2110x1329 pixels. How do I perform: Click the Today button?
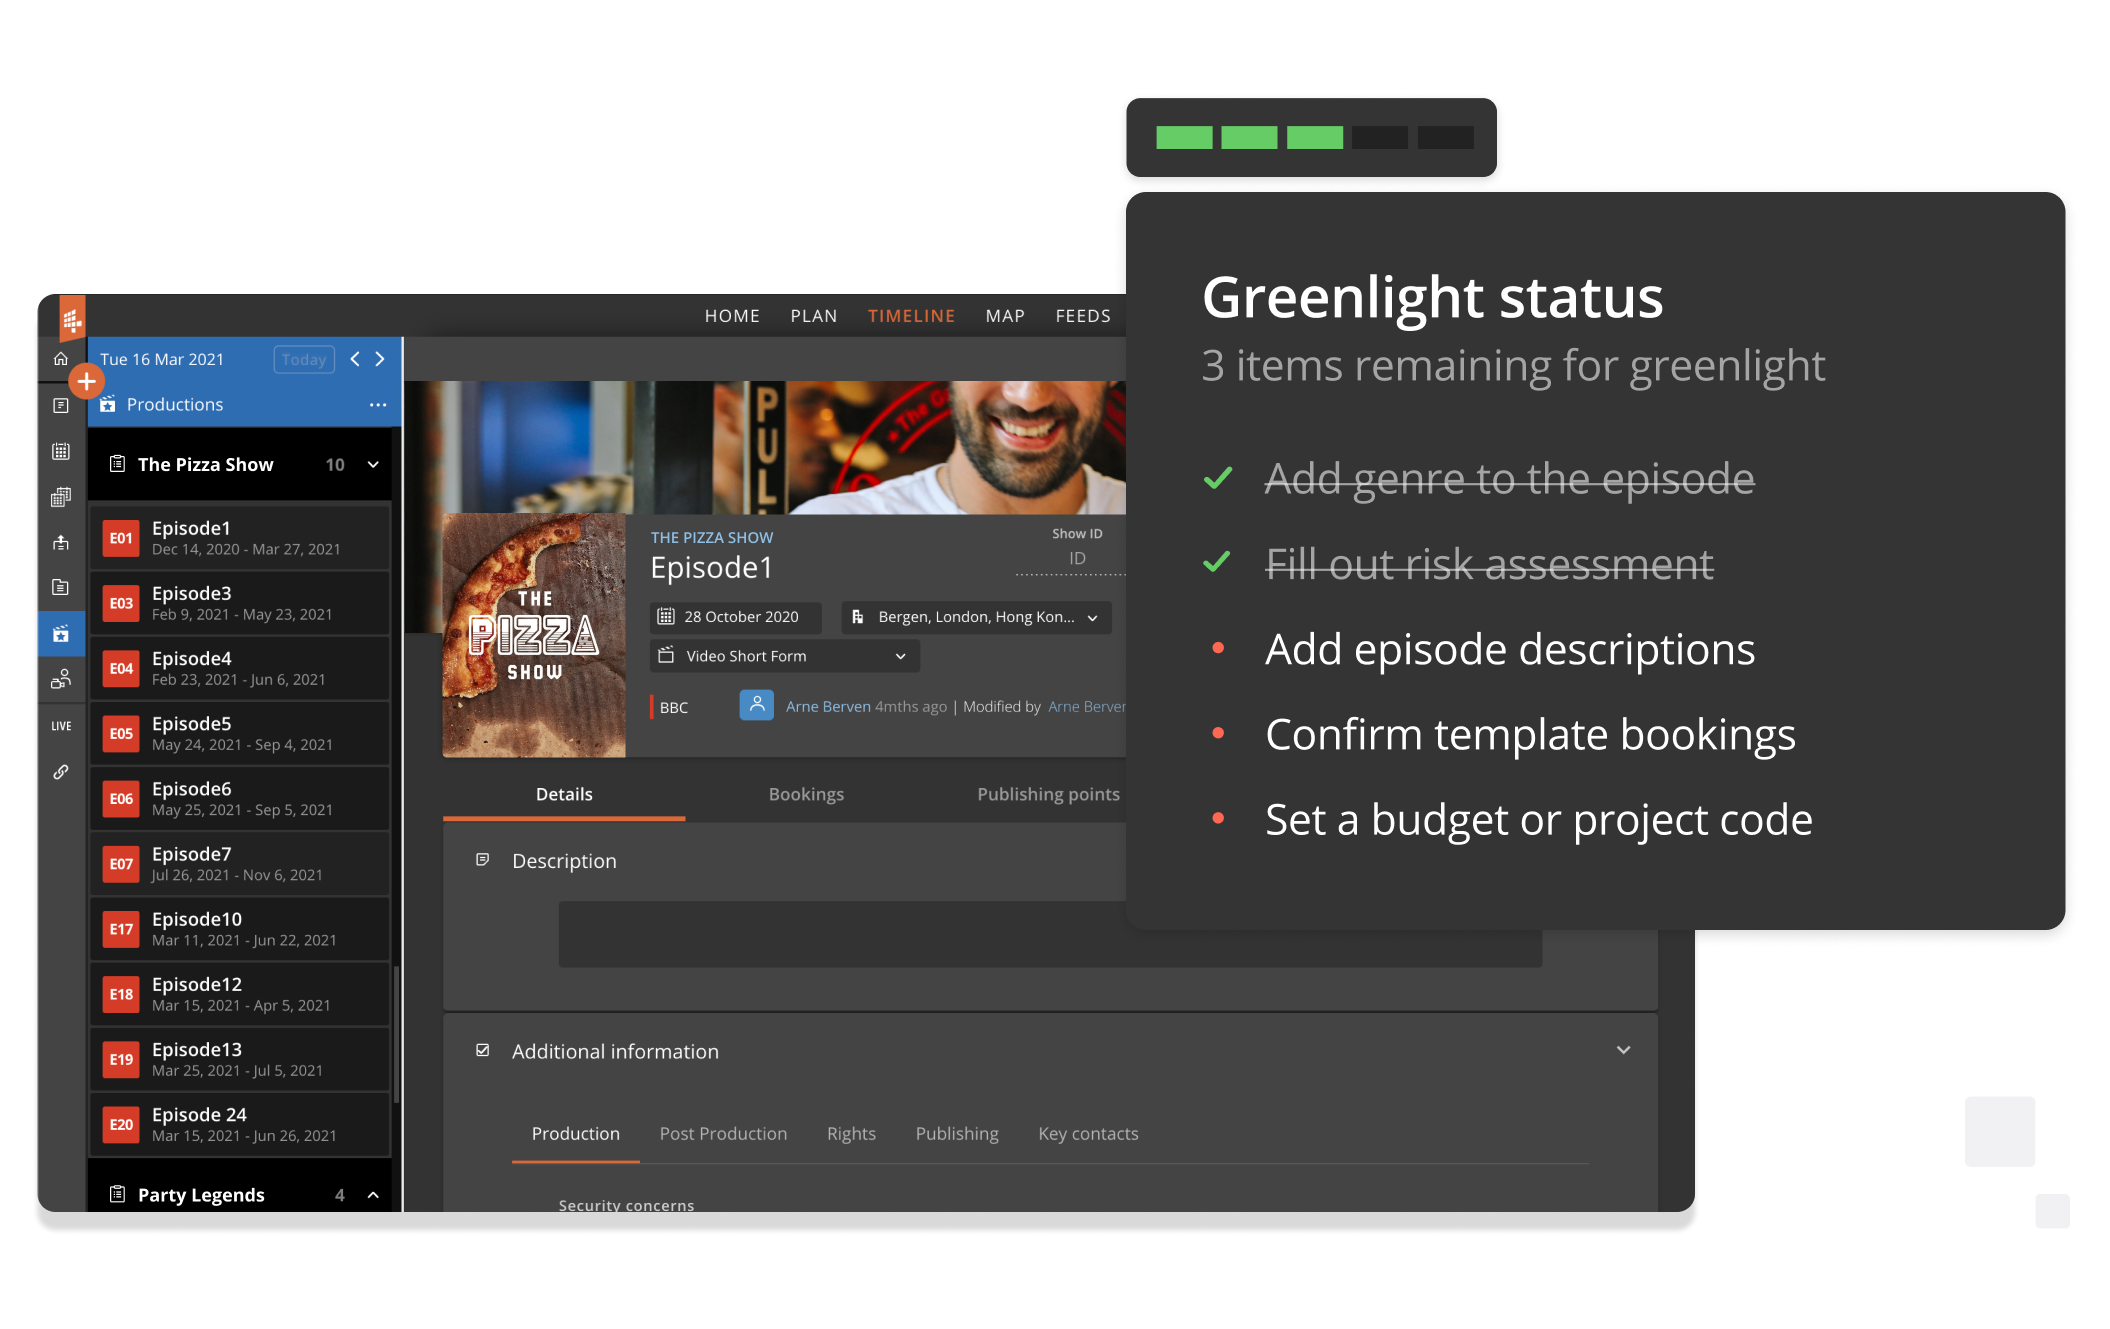point(304,359)
